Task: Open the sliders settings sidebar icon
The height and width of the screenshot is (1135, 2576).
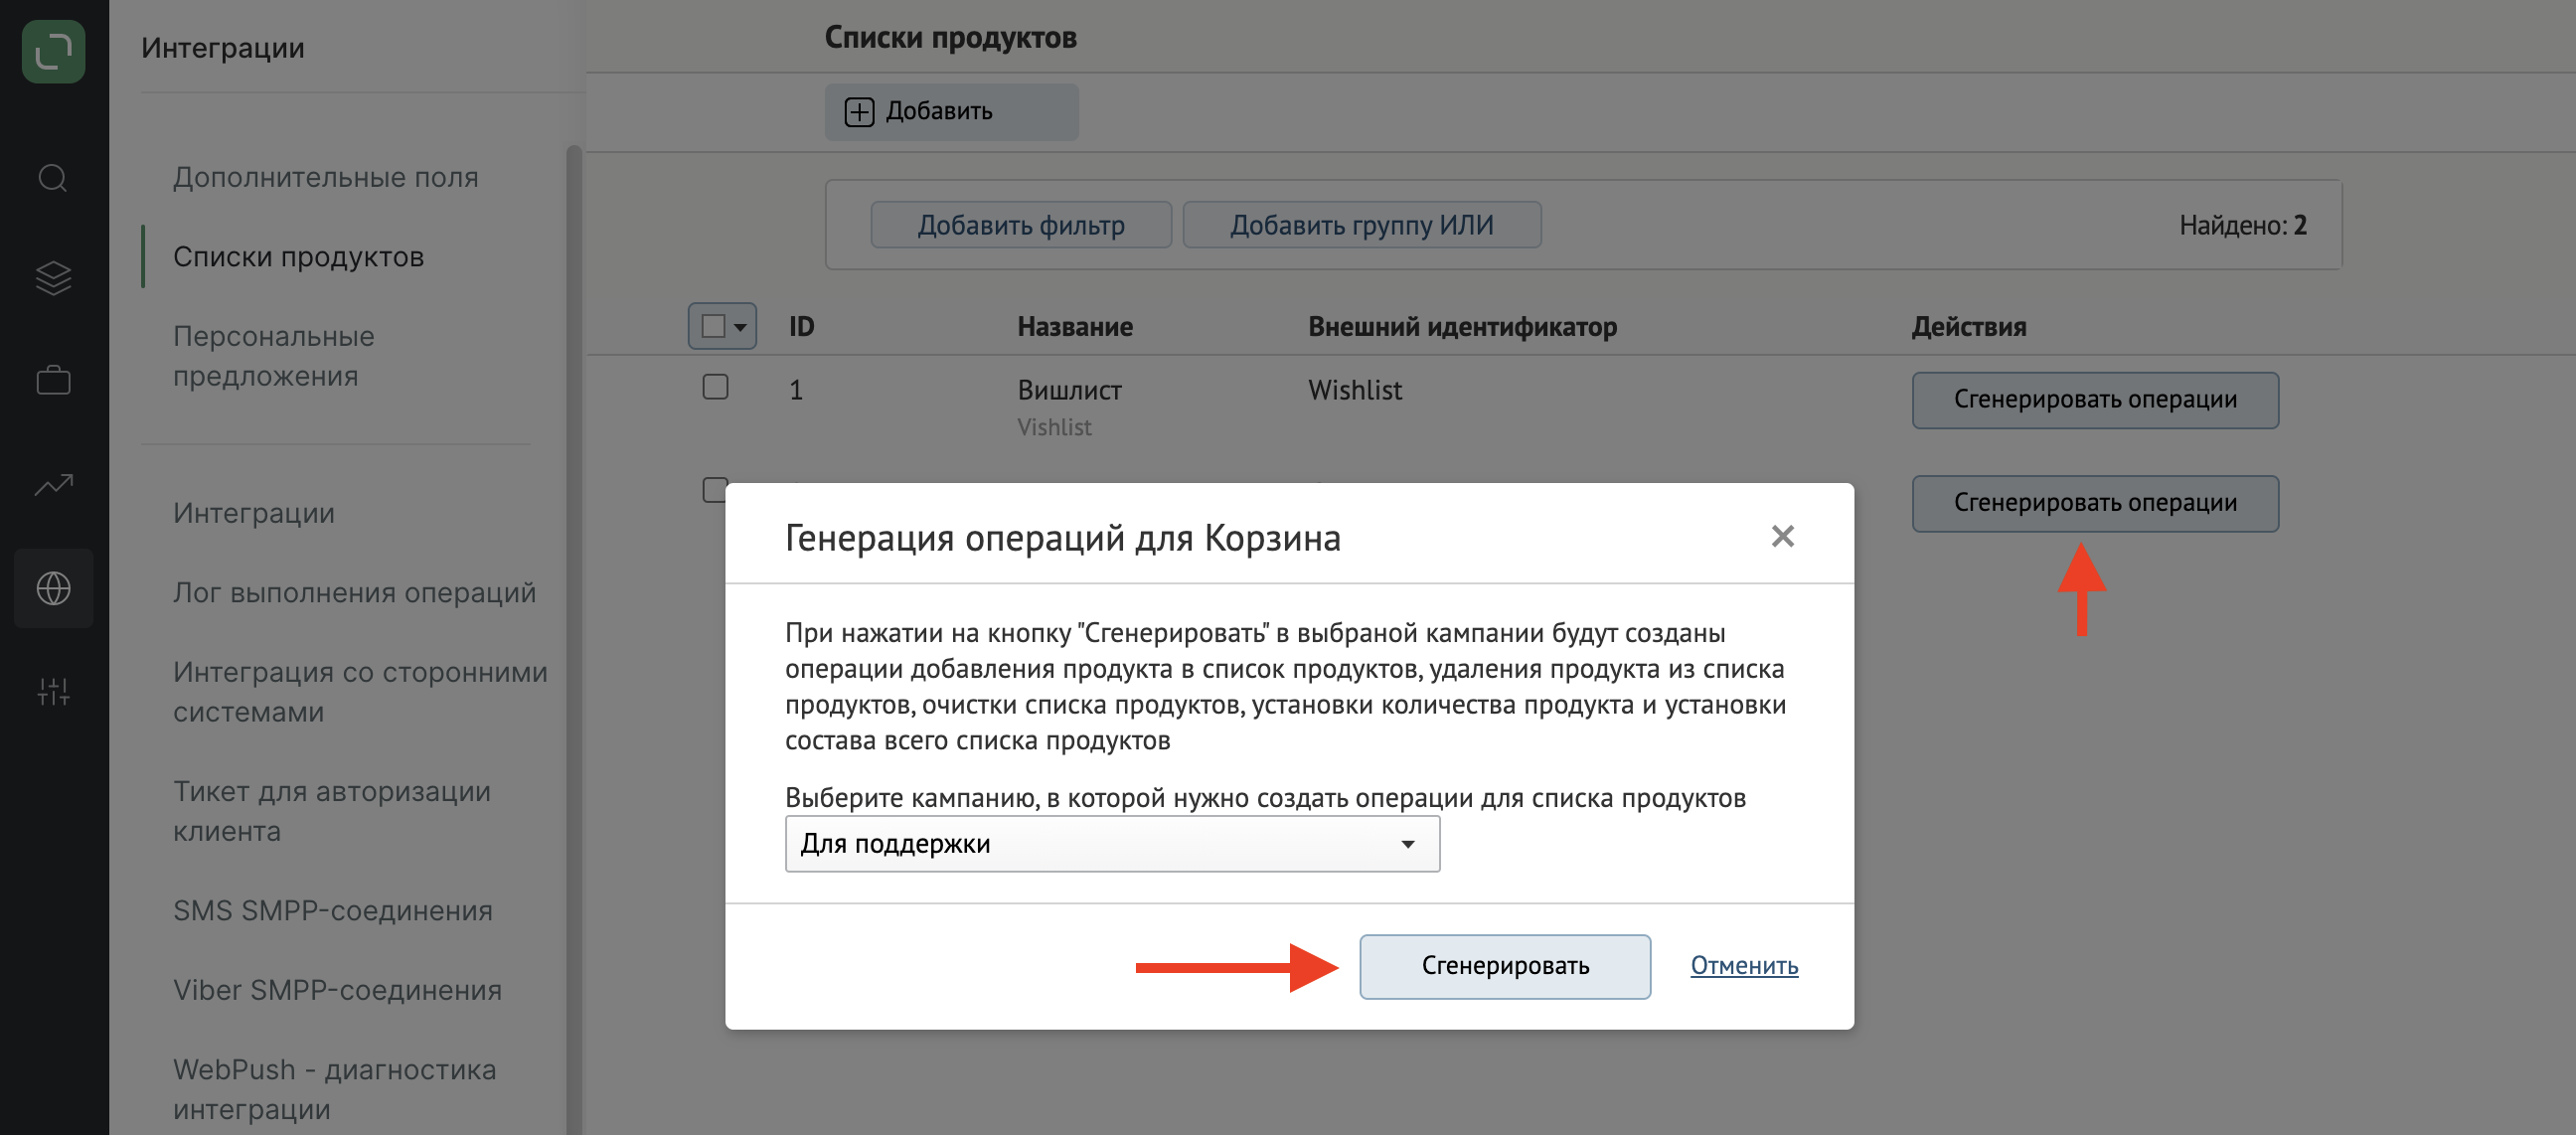Action: click(x=53, y=691)
